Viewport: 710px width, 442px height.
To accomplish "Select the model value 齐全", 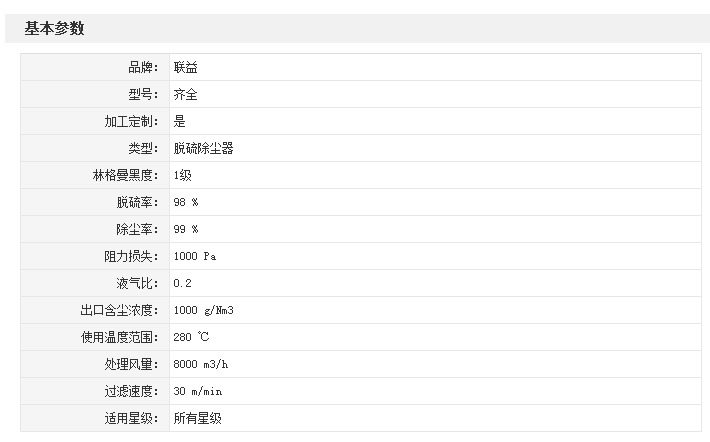I will [185, 94].
